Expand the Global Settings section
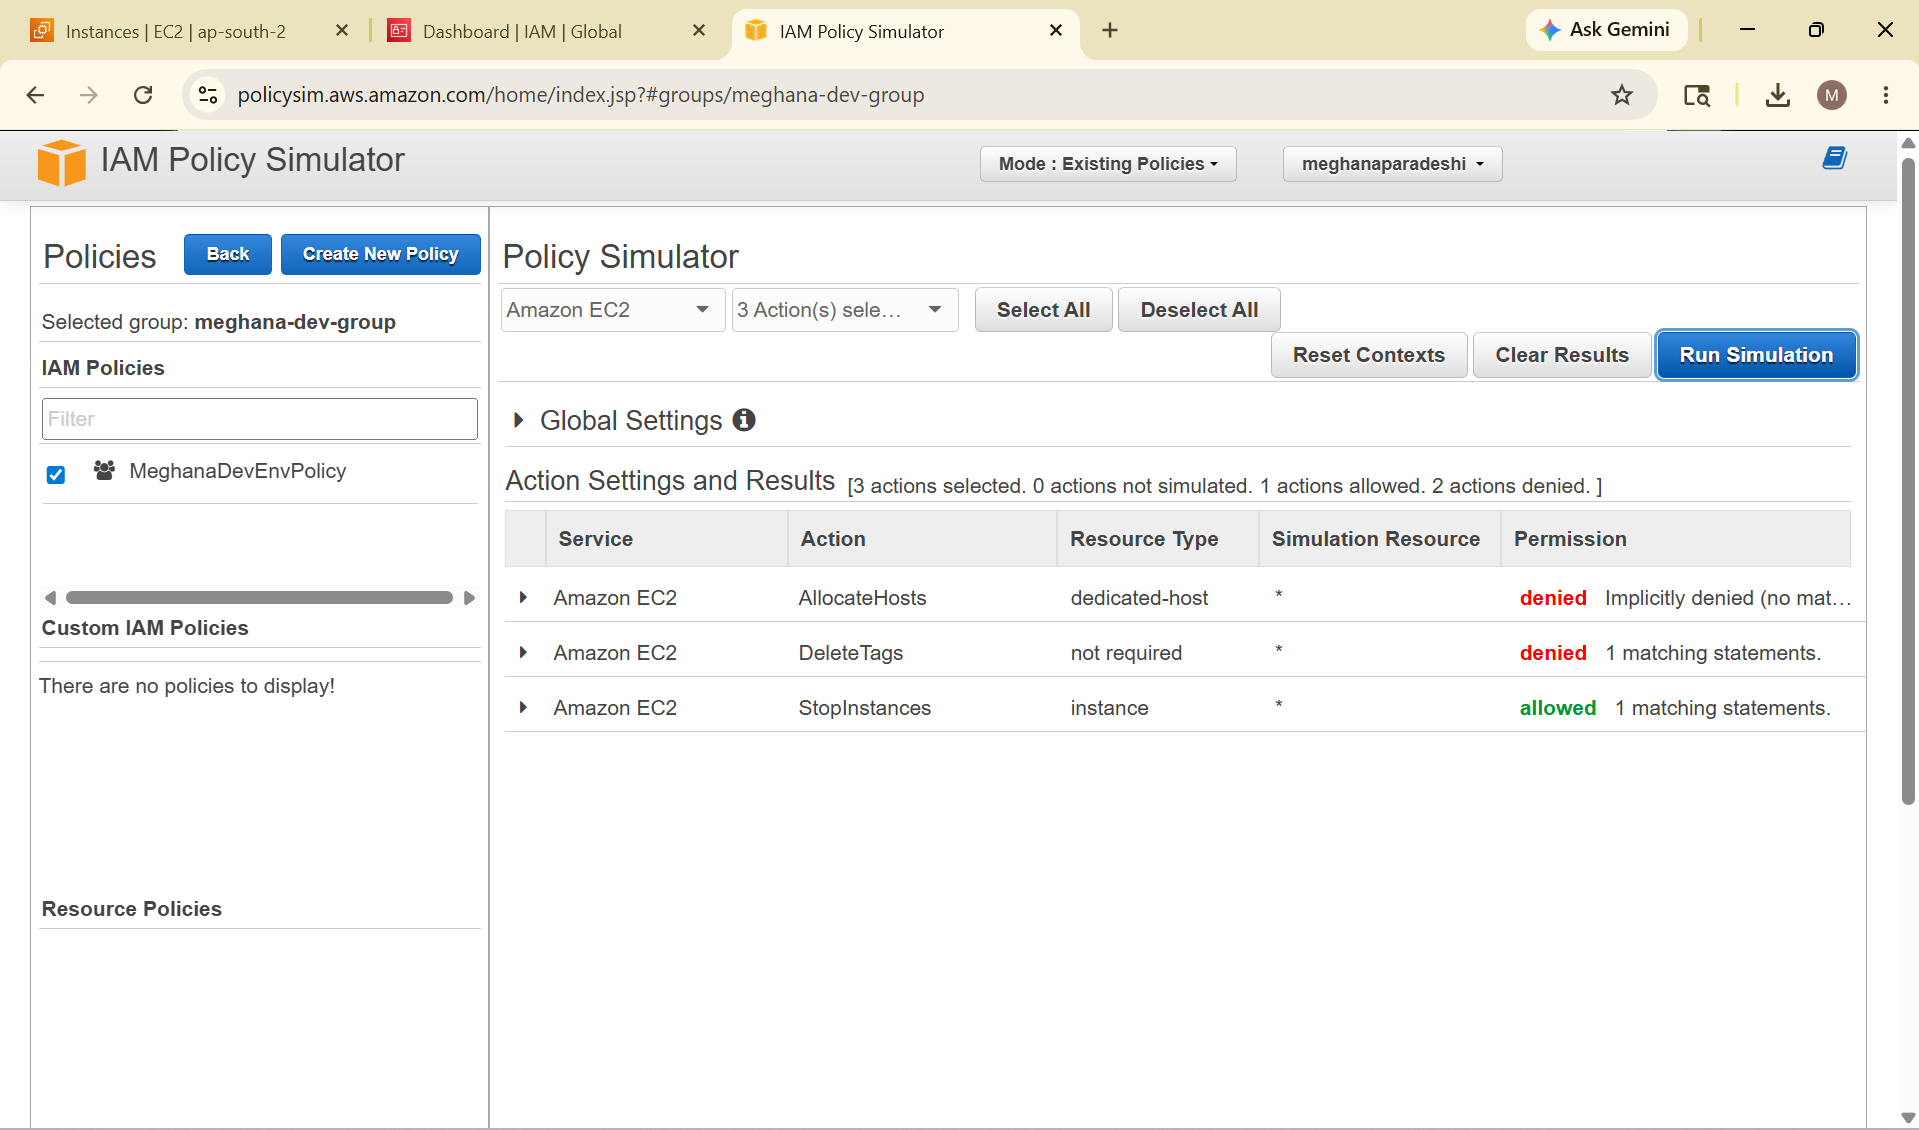This screenshot has width=1919, height=1130. 518,420
